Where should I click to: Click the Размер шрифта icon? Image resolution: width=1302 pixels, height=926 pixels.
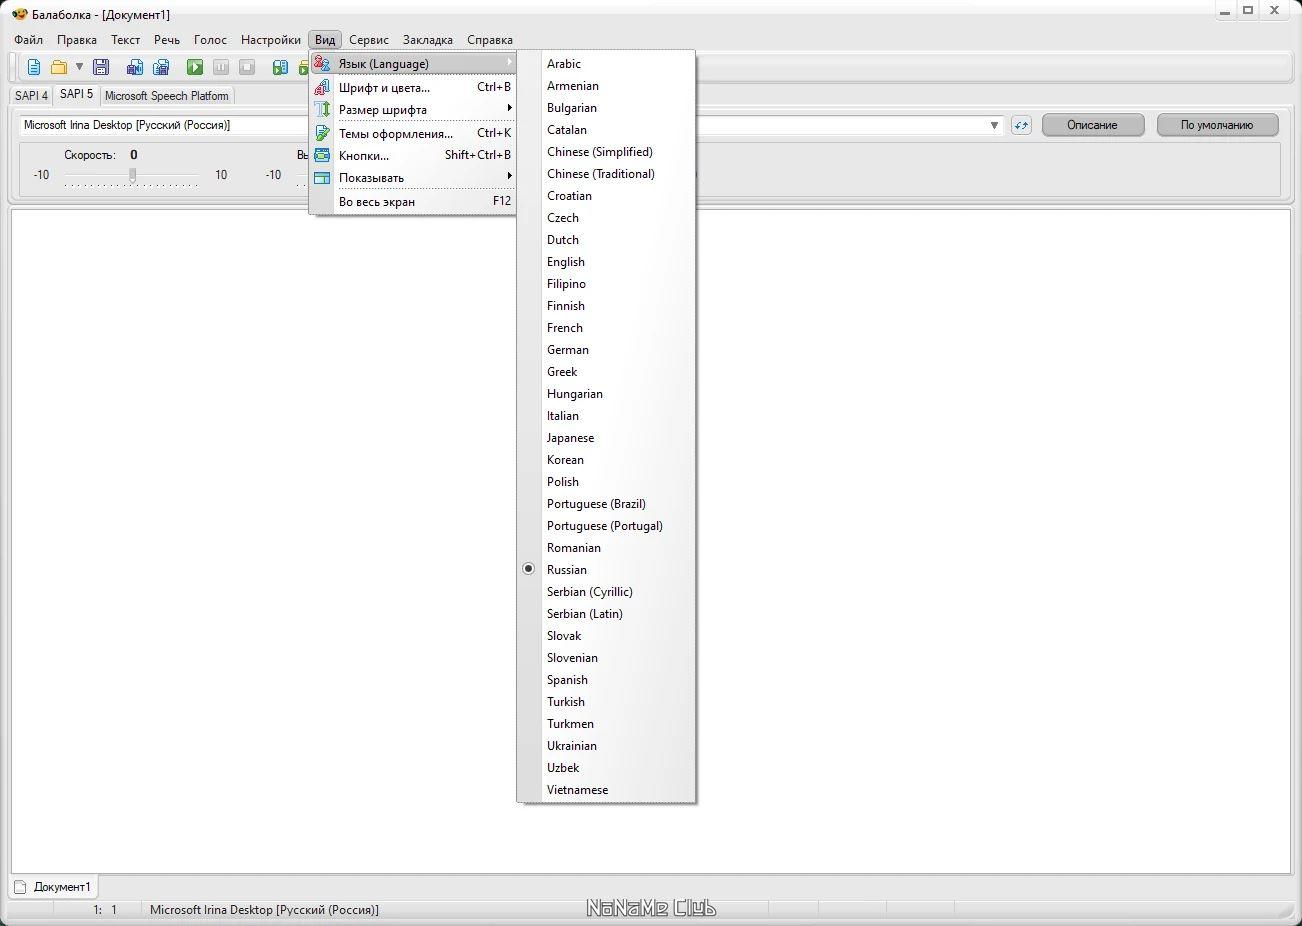point(322,109)
